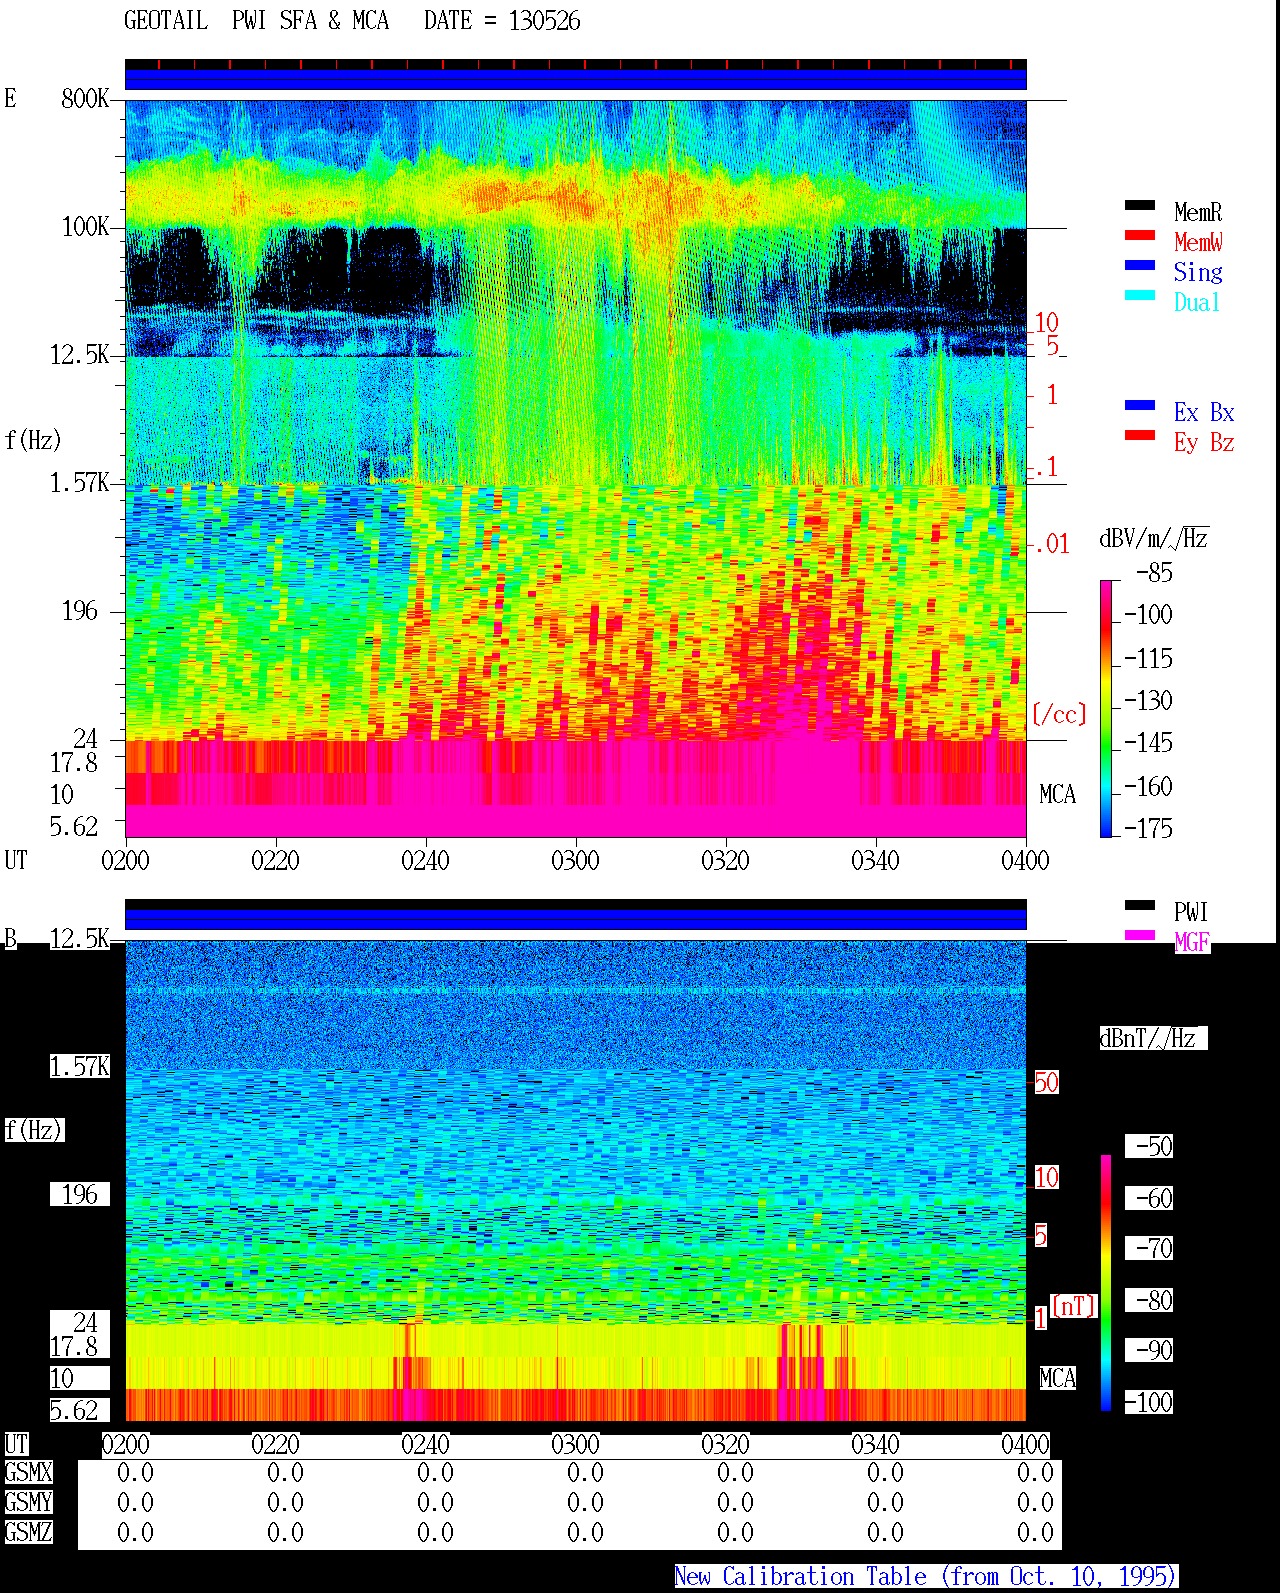
Task: Select the Ey Bz legend label
Action: point(1204,442)
